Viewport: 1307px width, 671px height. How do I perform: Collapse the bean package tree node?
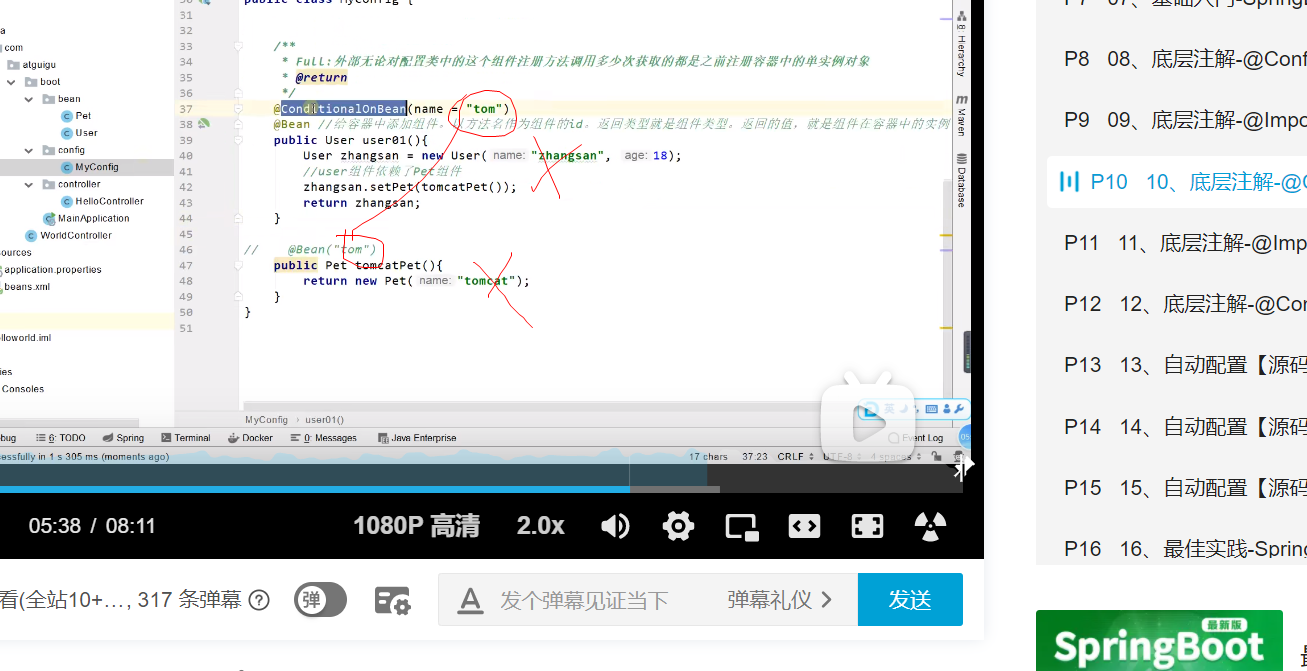pos(31,99)
